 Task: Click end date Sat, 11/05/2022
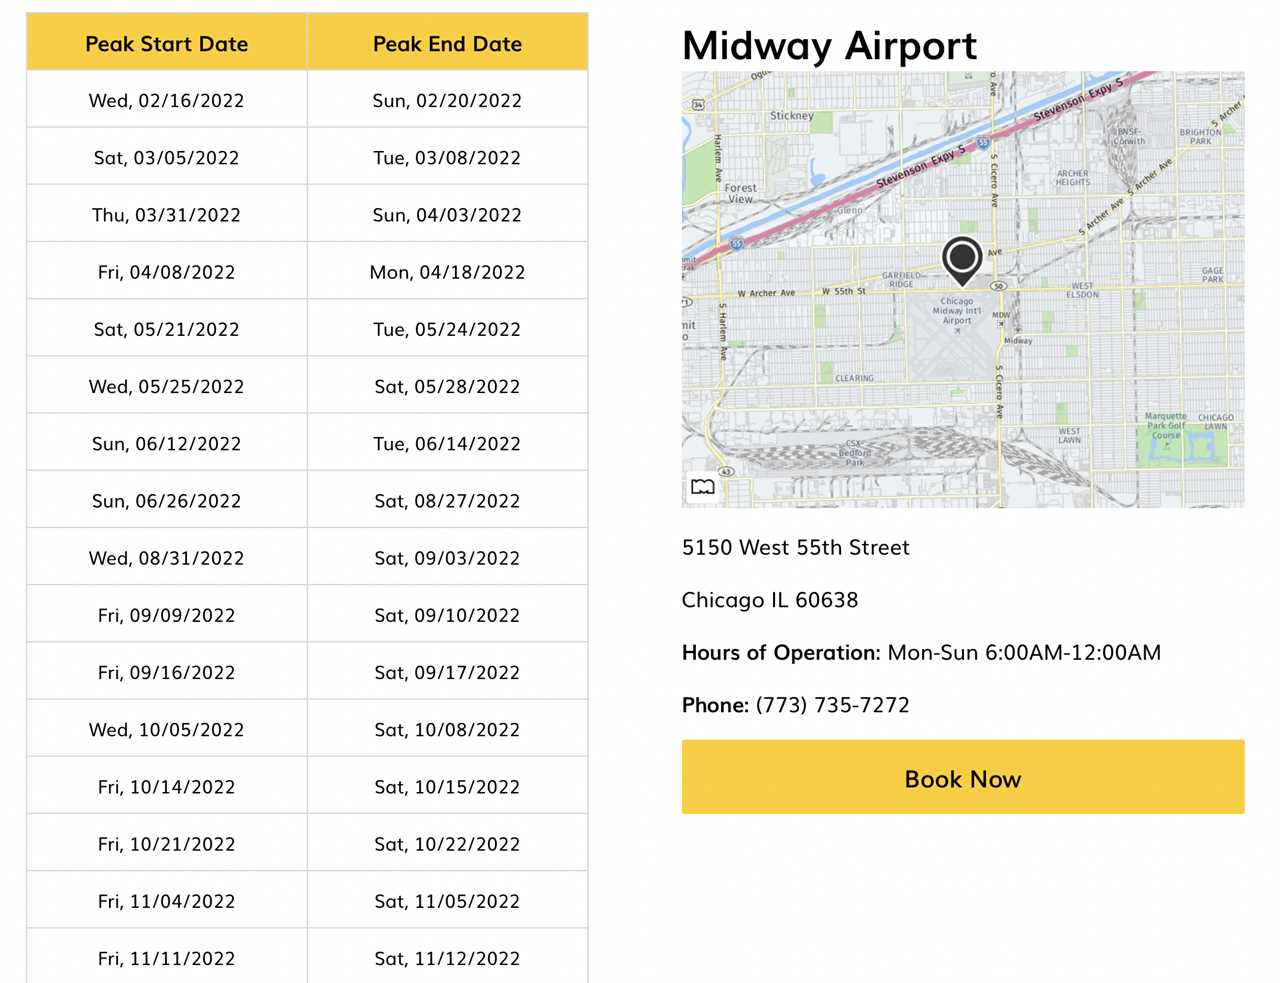447,902
